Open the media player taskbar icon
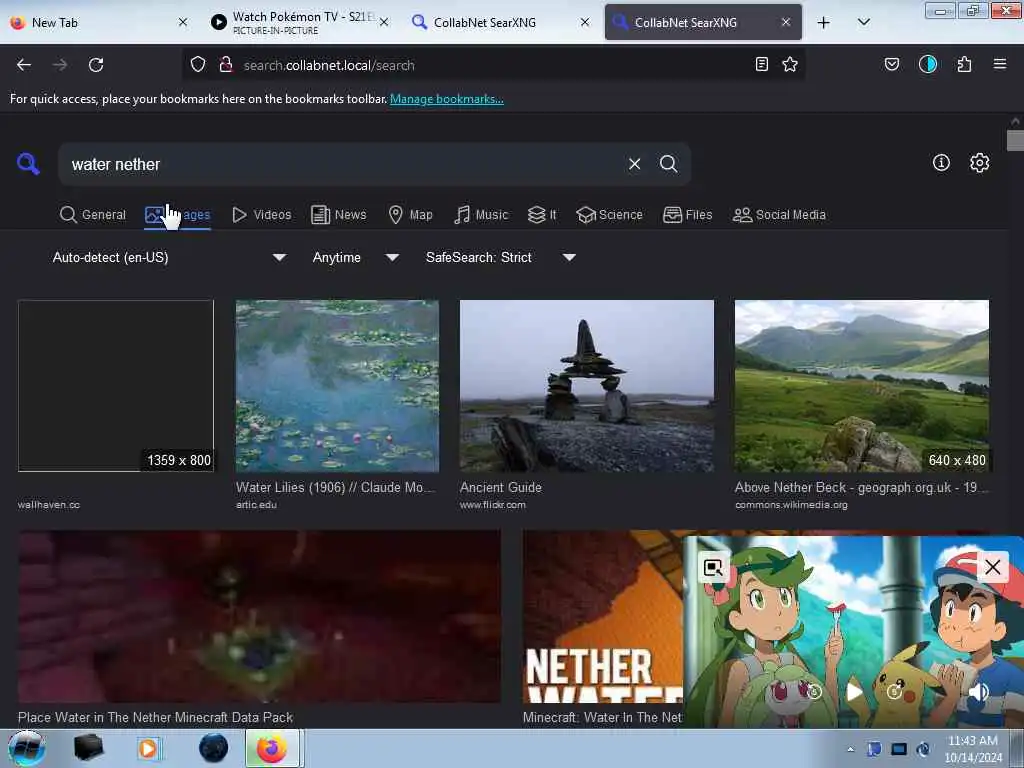 point(148,748)
